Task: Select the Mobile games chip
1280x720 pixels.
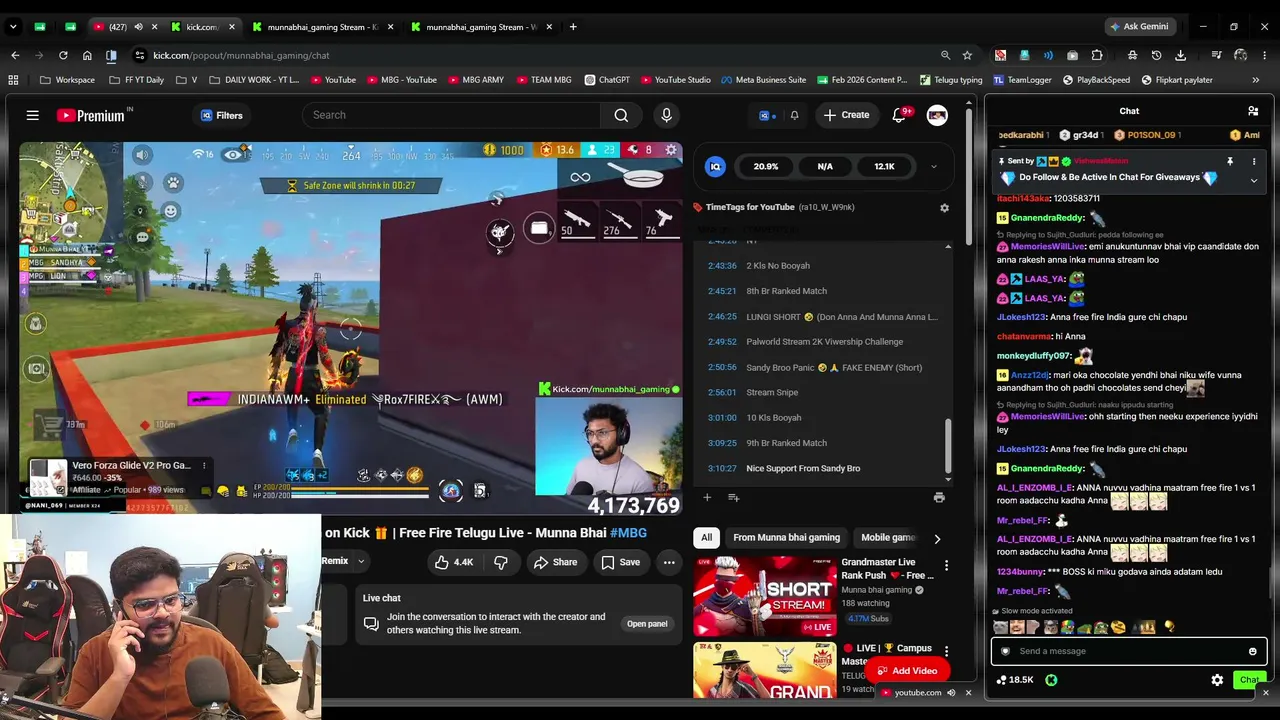Action: pyautogui.click(x=888, y=538)
